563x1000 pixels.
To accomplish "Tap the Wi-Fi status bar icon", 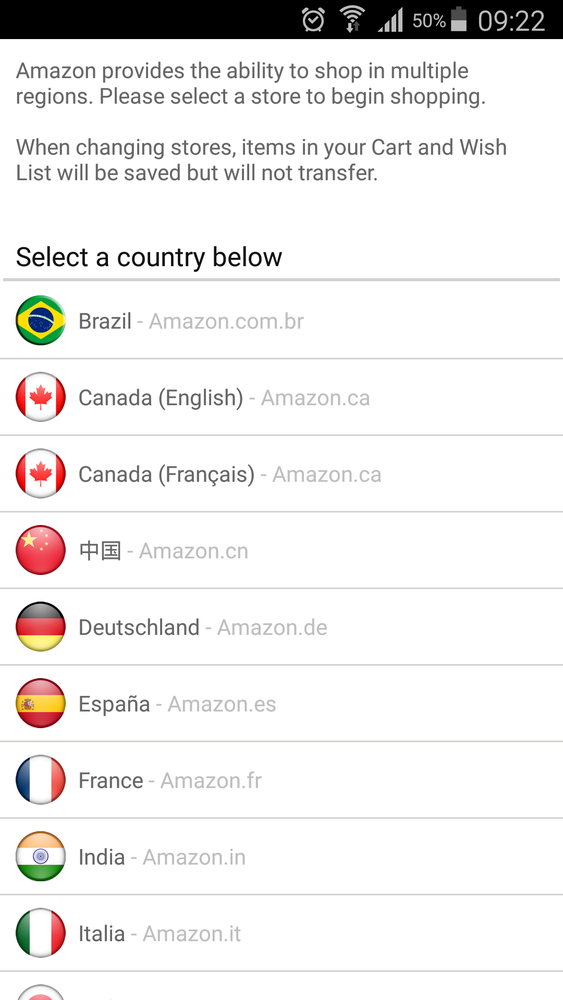I will (x=351, y=19).
